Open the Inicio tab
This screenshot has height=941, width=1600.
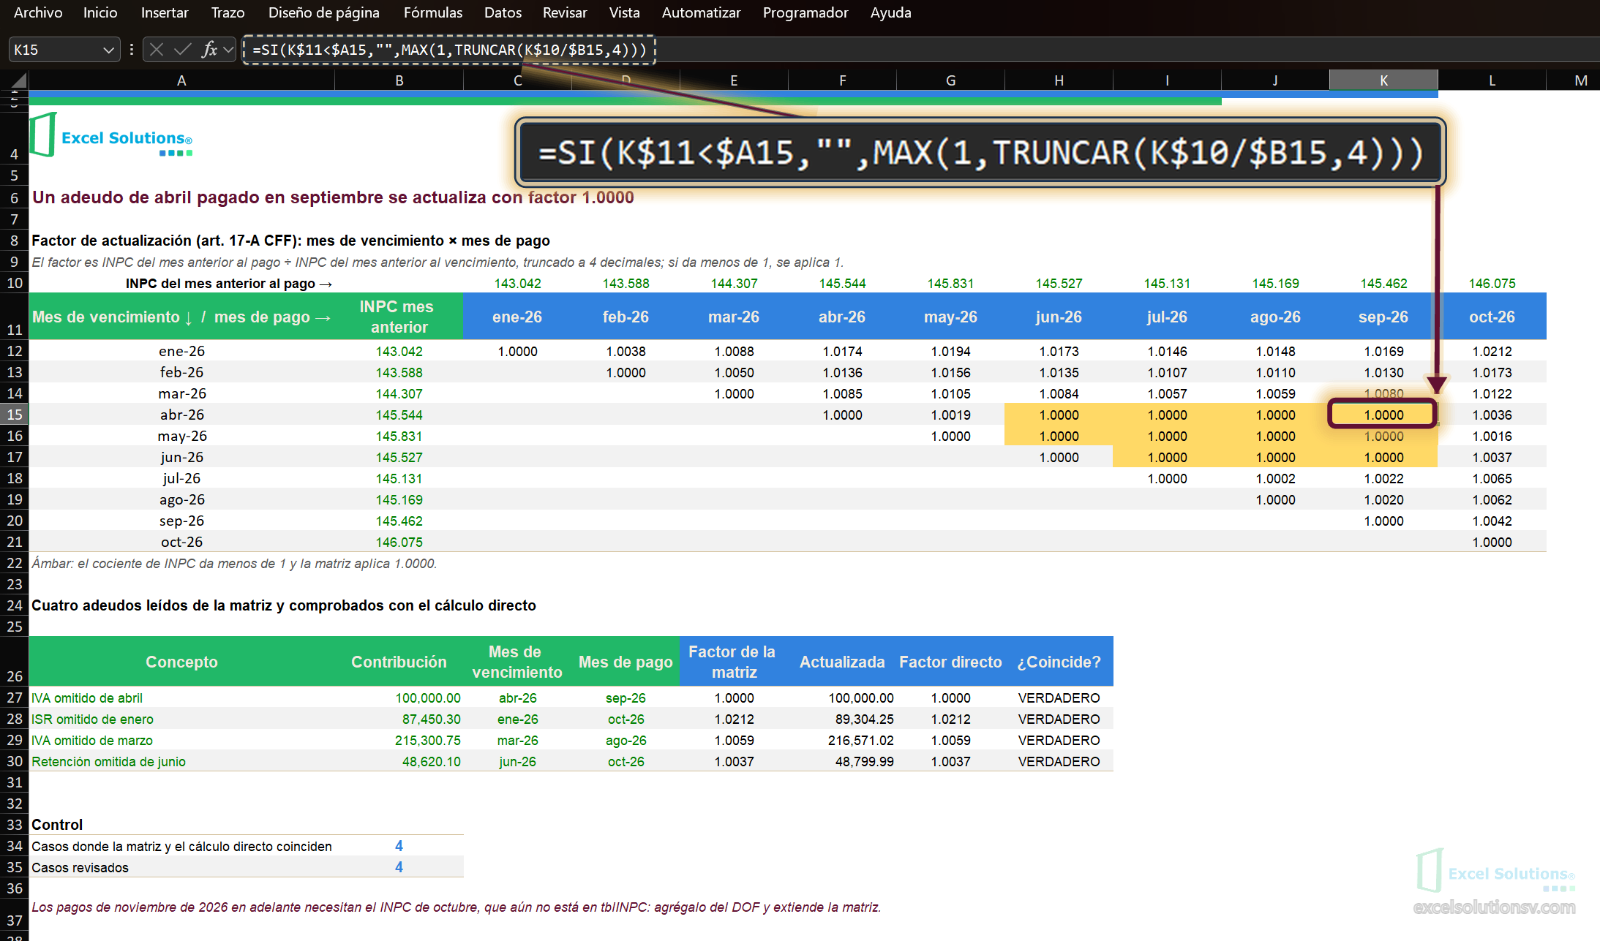(100, 13)
